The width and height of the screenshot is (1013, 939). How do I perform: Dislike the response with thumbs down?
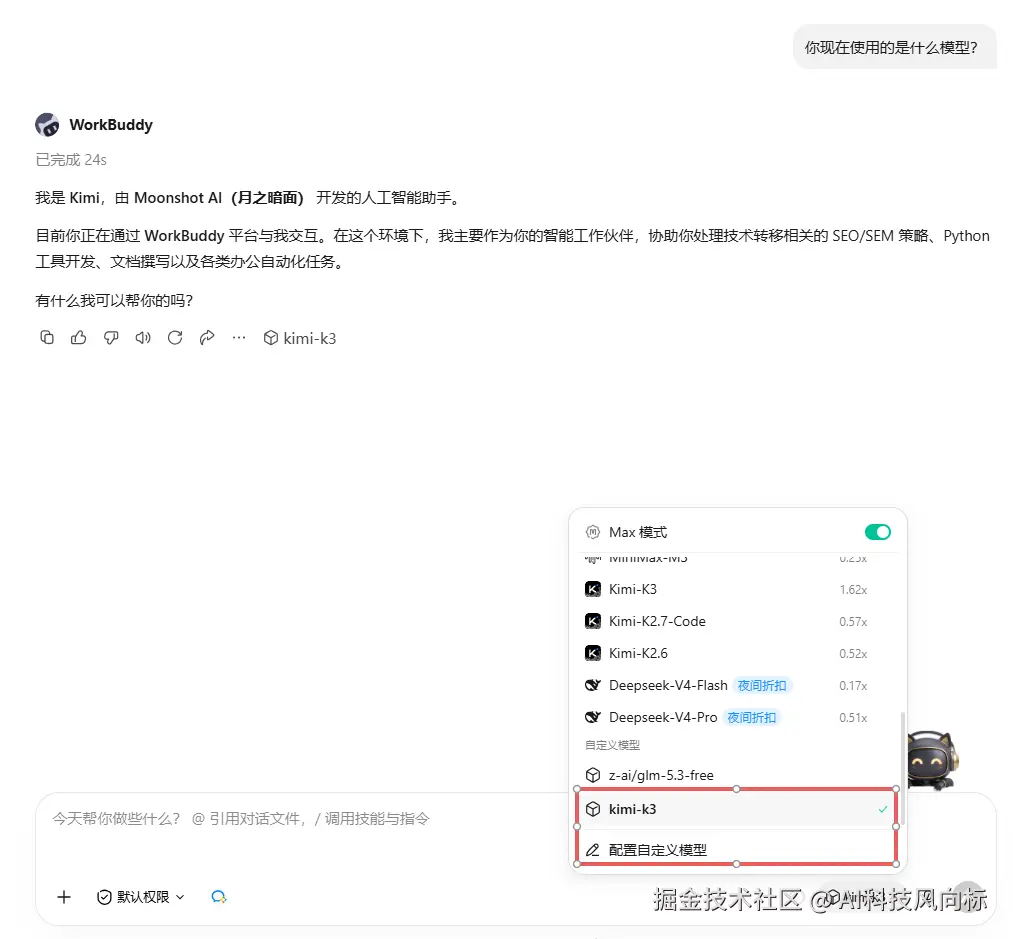click(x=111, y=337)
